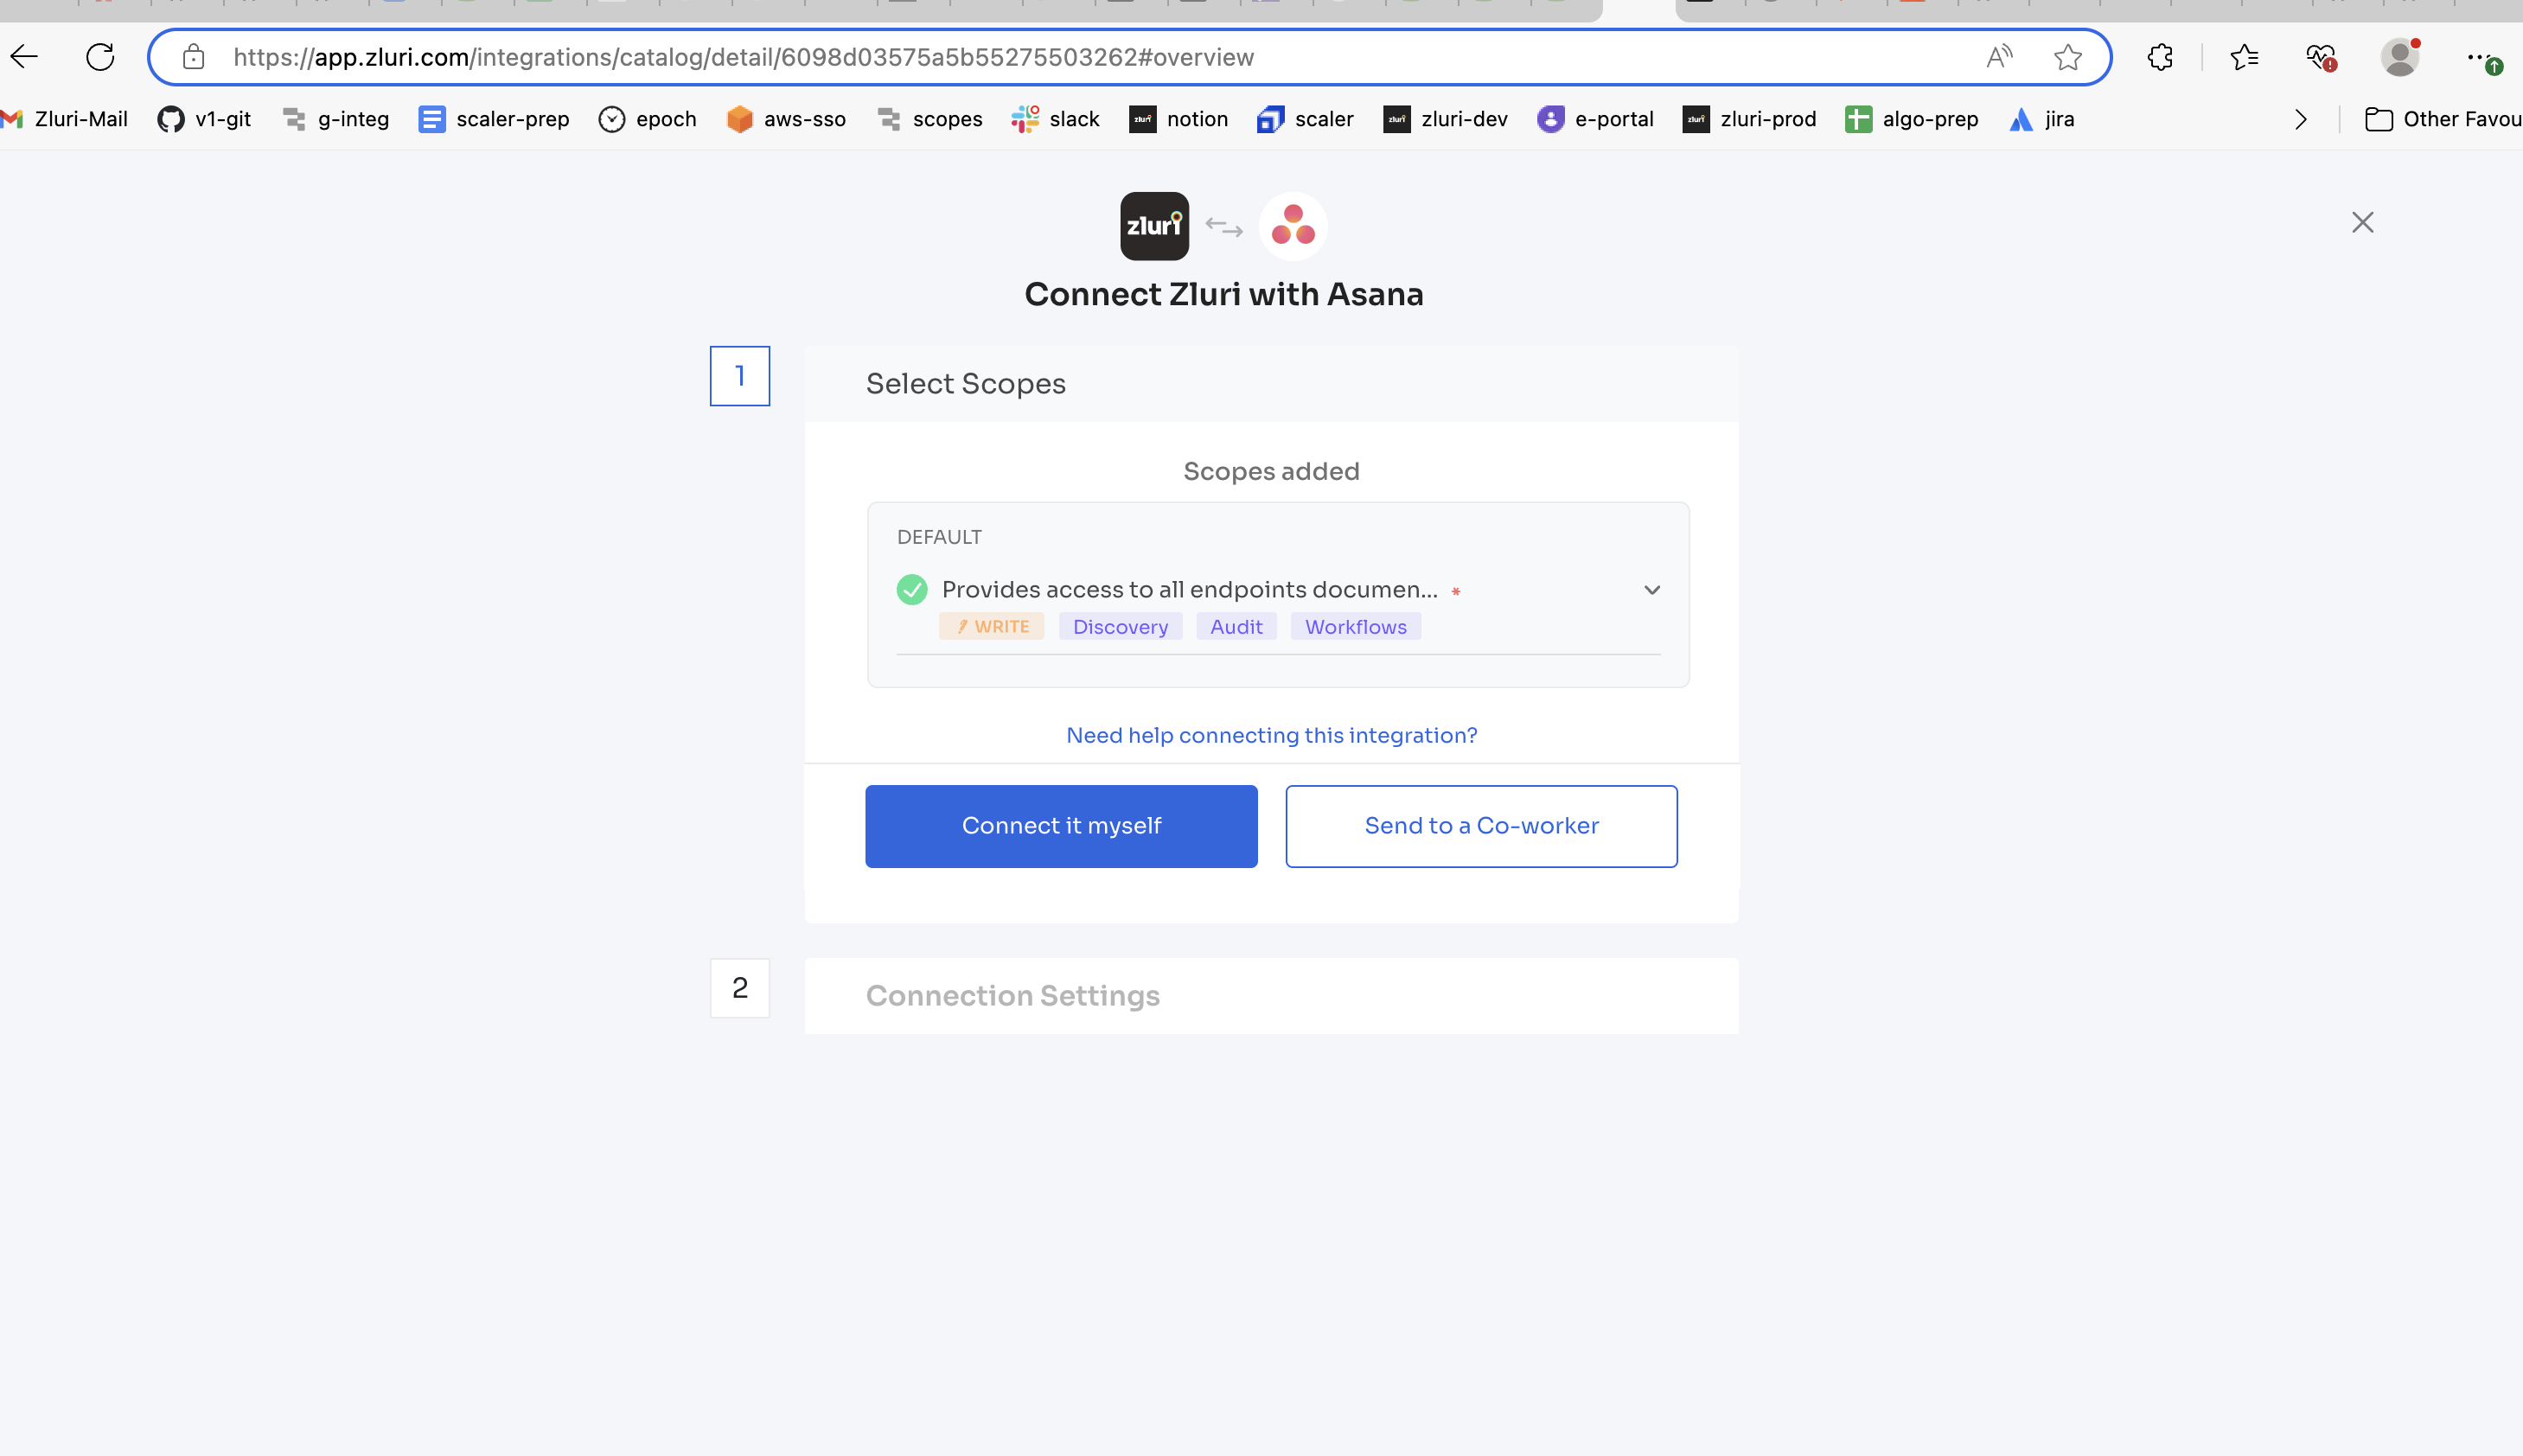The width and height of the screenshot is (2523, 1456).
Task: Show more bookmarks with the chevron
Action: click(x=2301, y=119)
